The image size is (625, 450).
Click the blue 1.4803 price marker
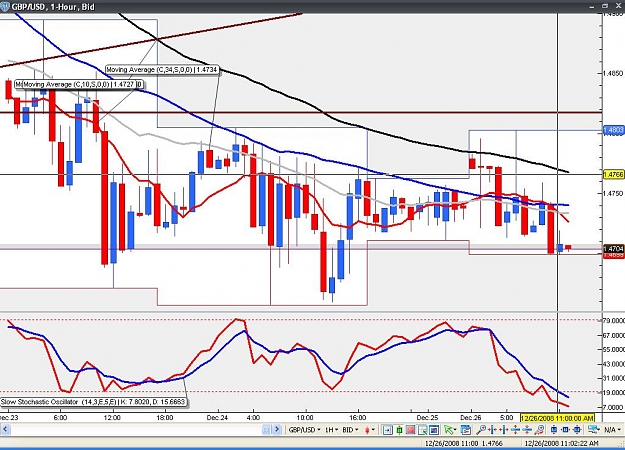(613, 130)
